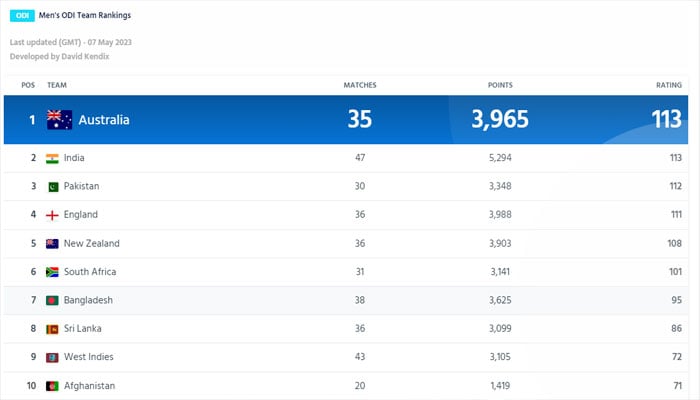Click the South Africa flag icon

[x=53, y=272]
